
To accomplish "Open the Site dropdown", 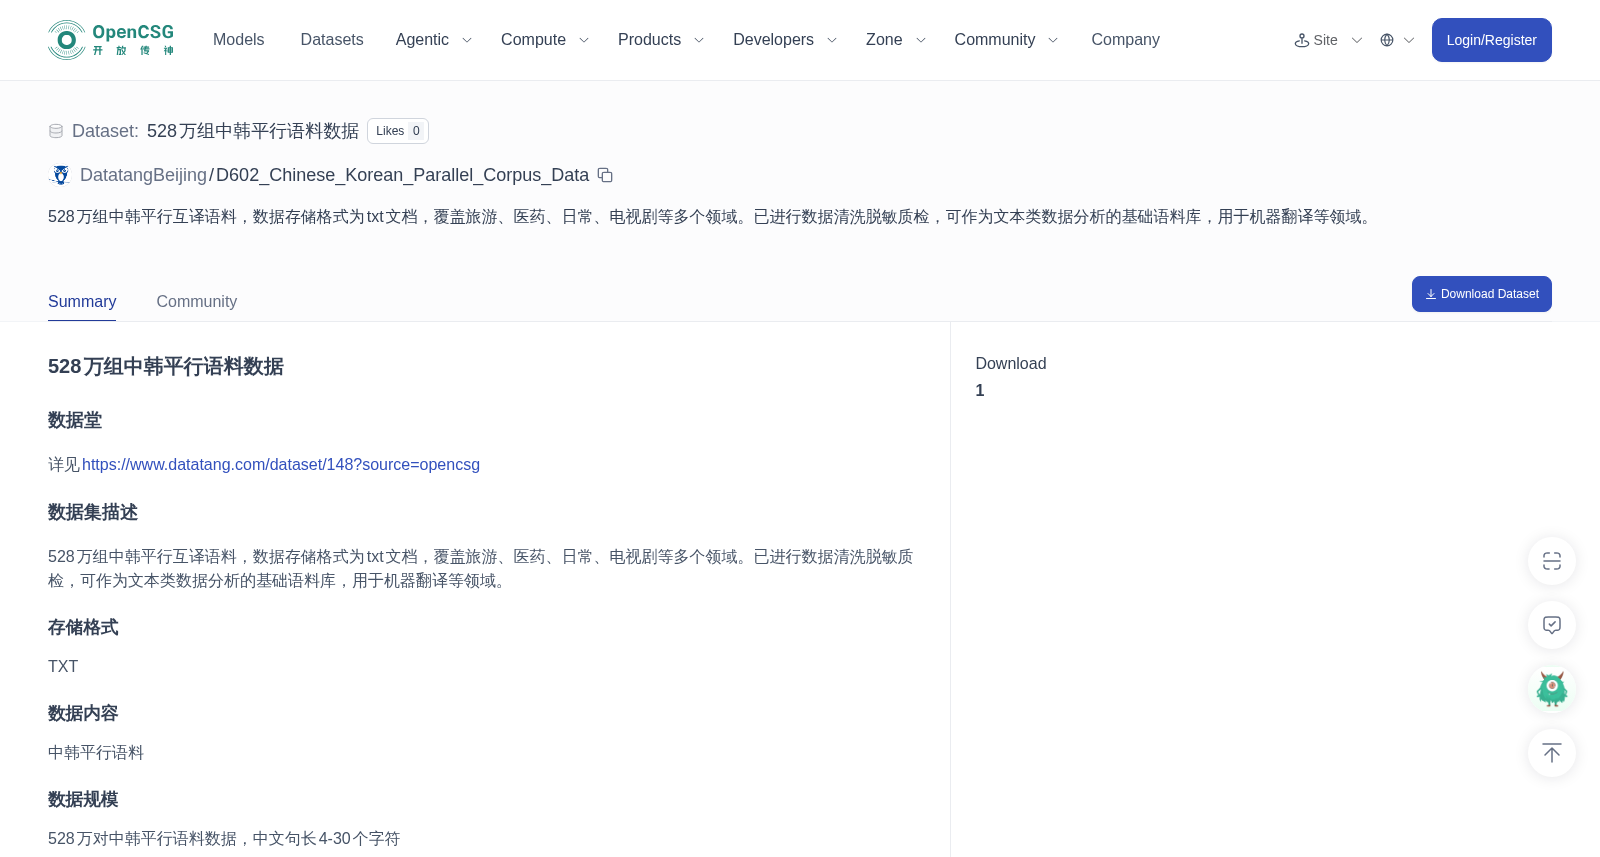I will tap(1329, 40).
